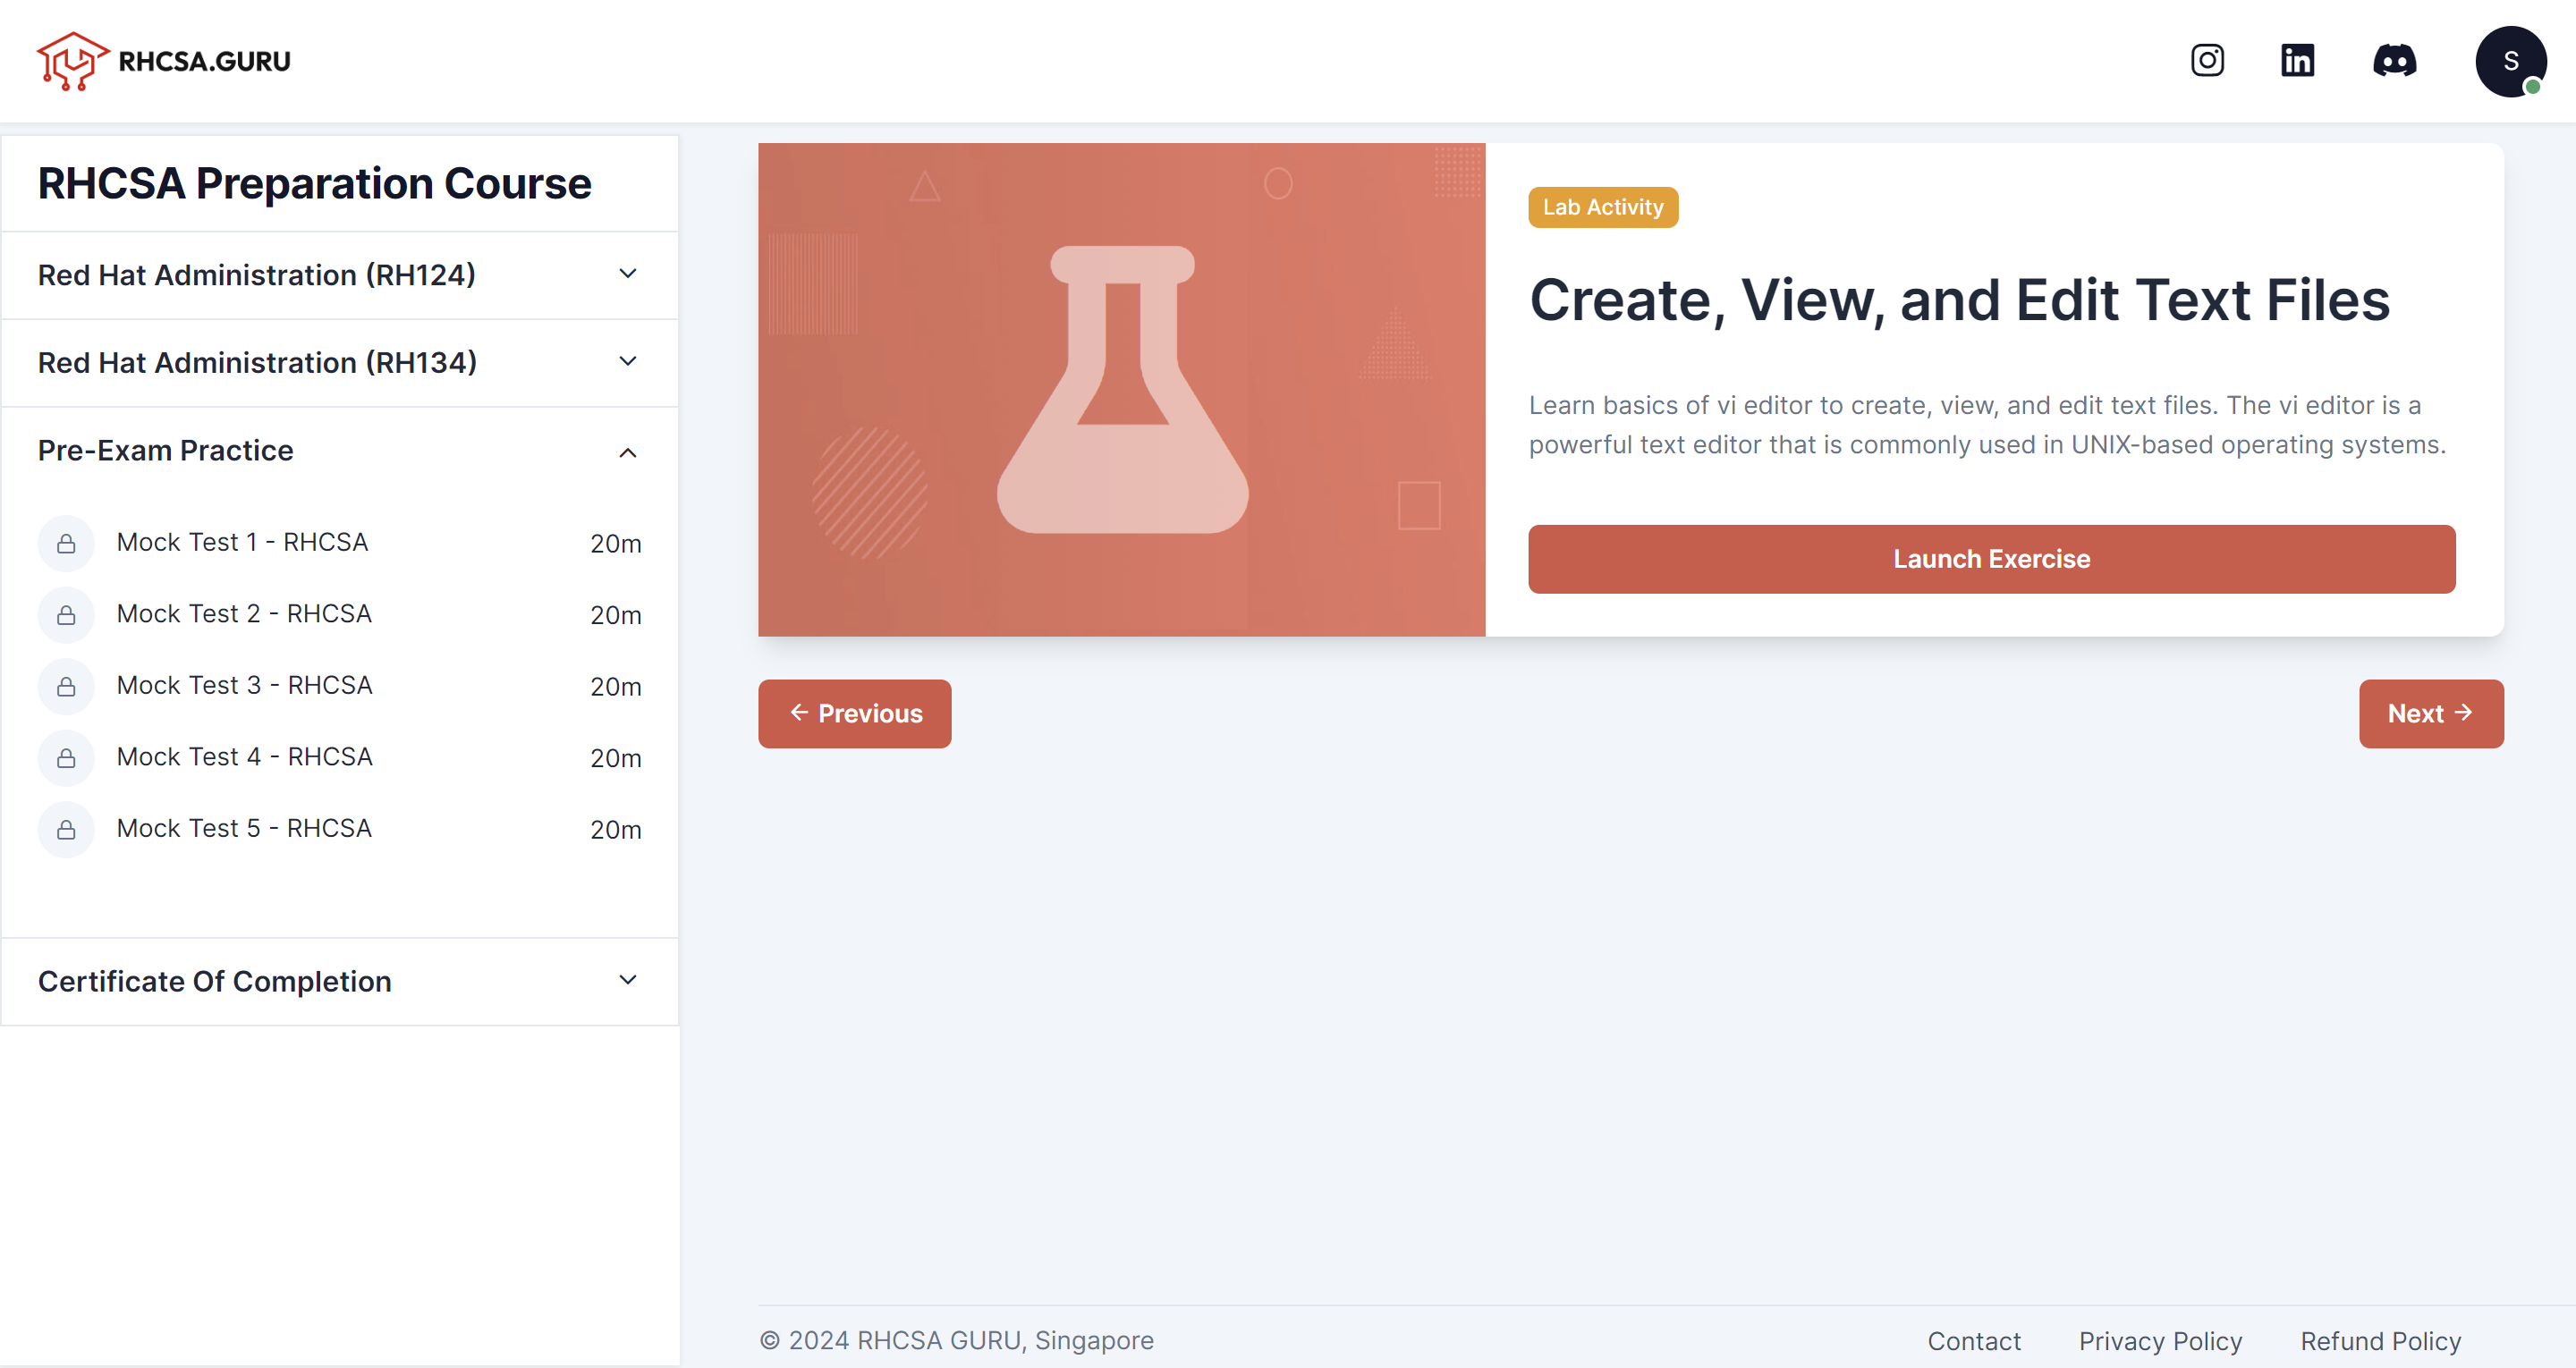
Task: Open the Instagram icon link
Action: point(2207,60)
